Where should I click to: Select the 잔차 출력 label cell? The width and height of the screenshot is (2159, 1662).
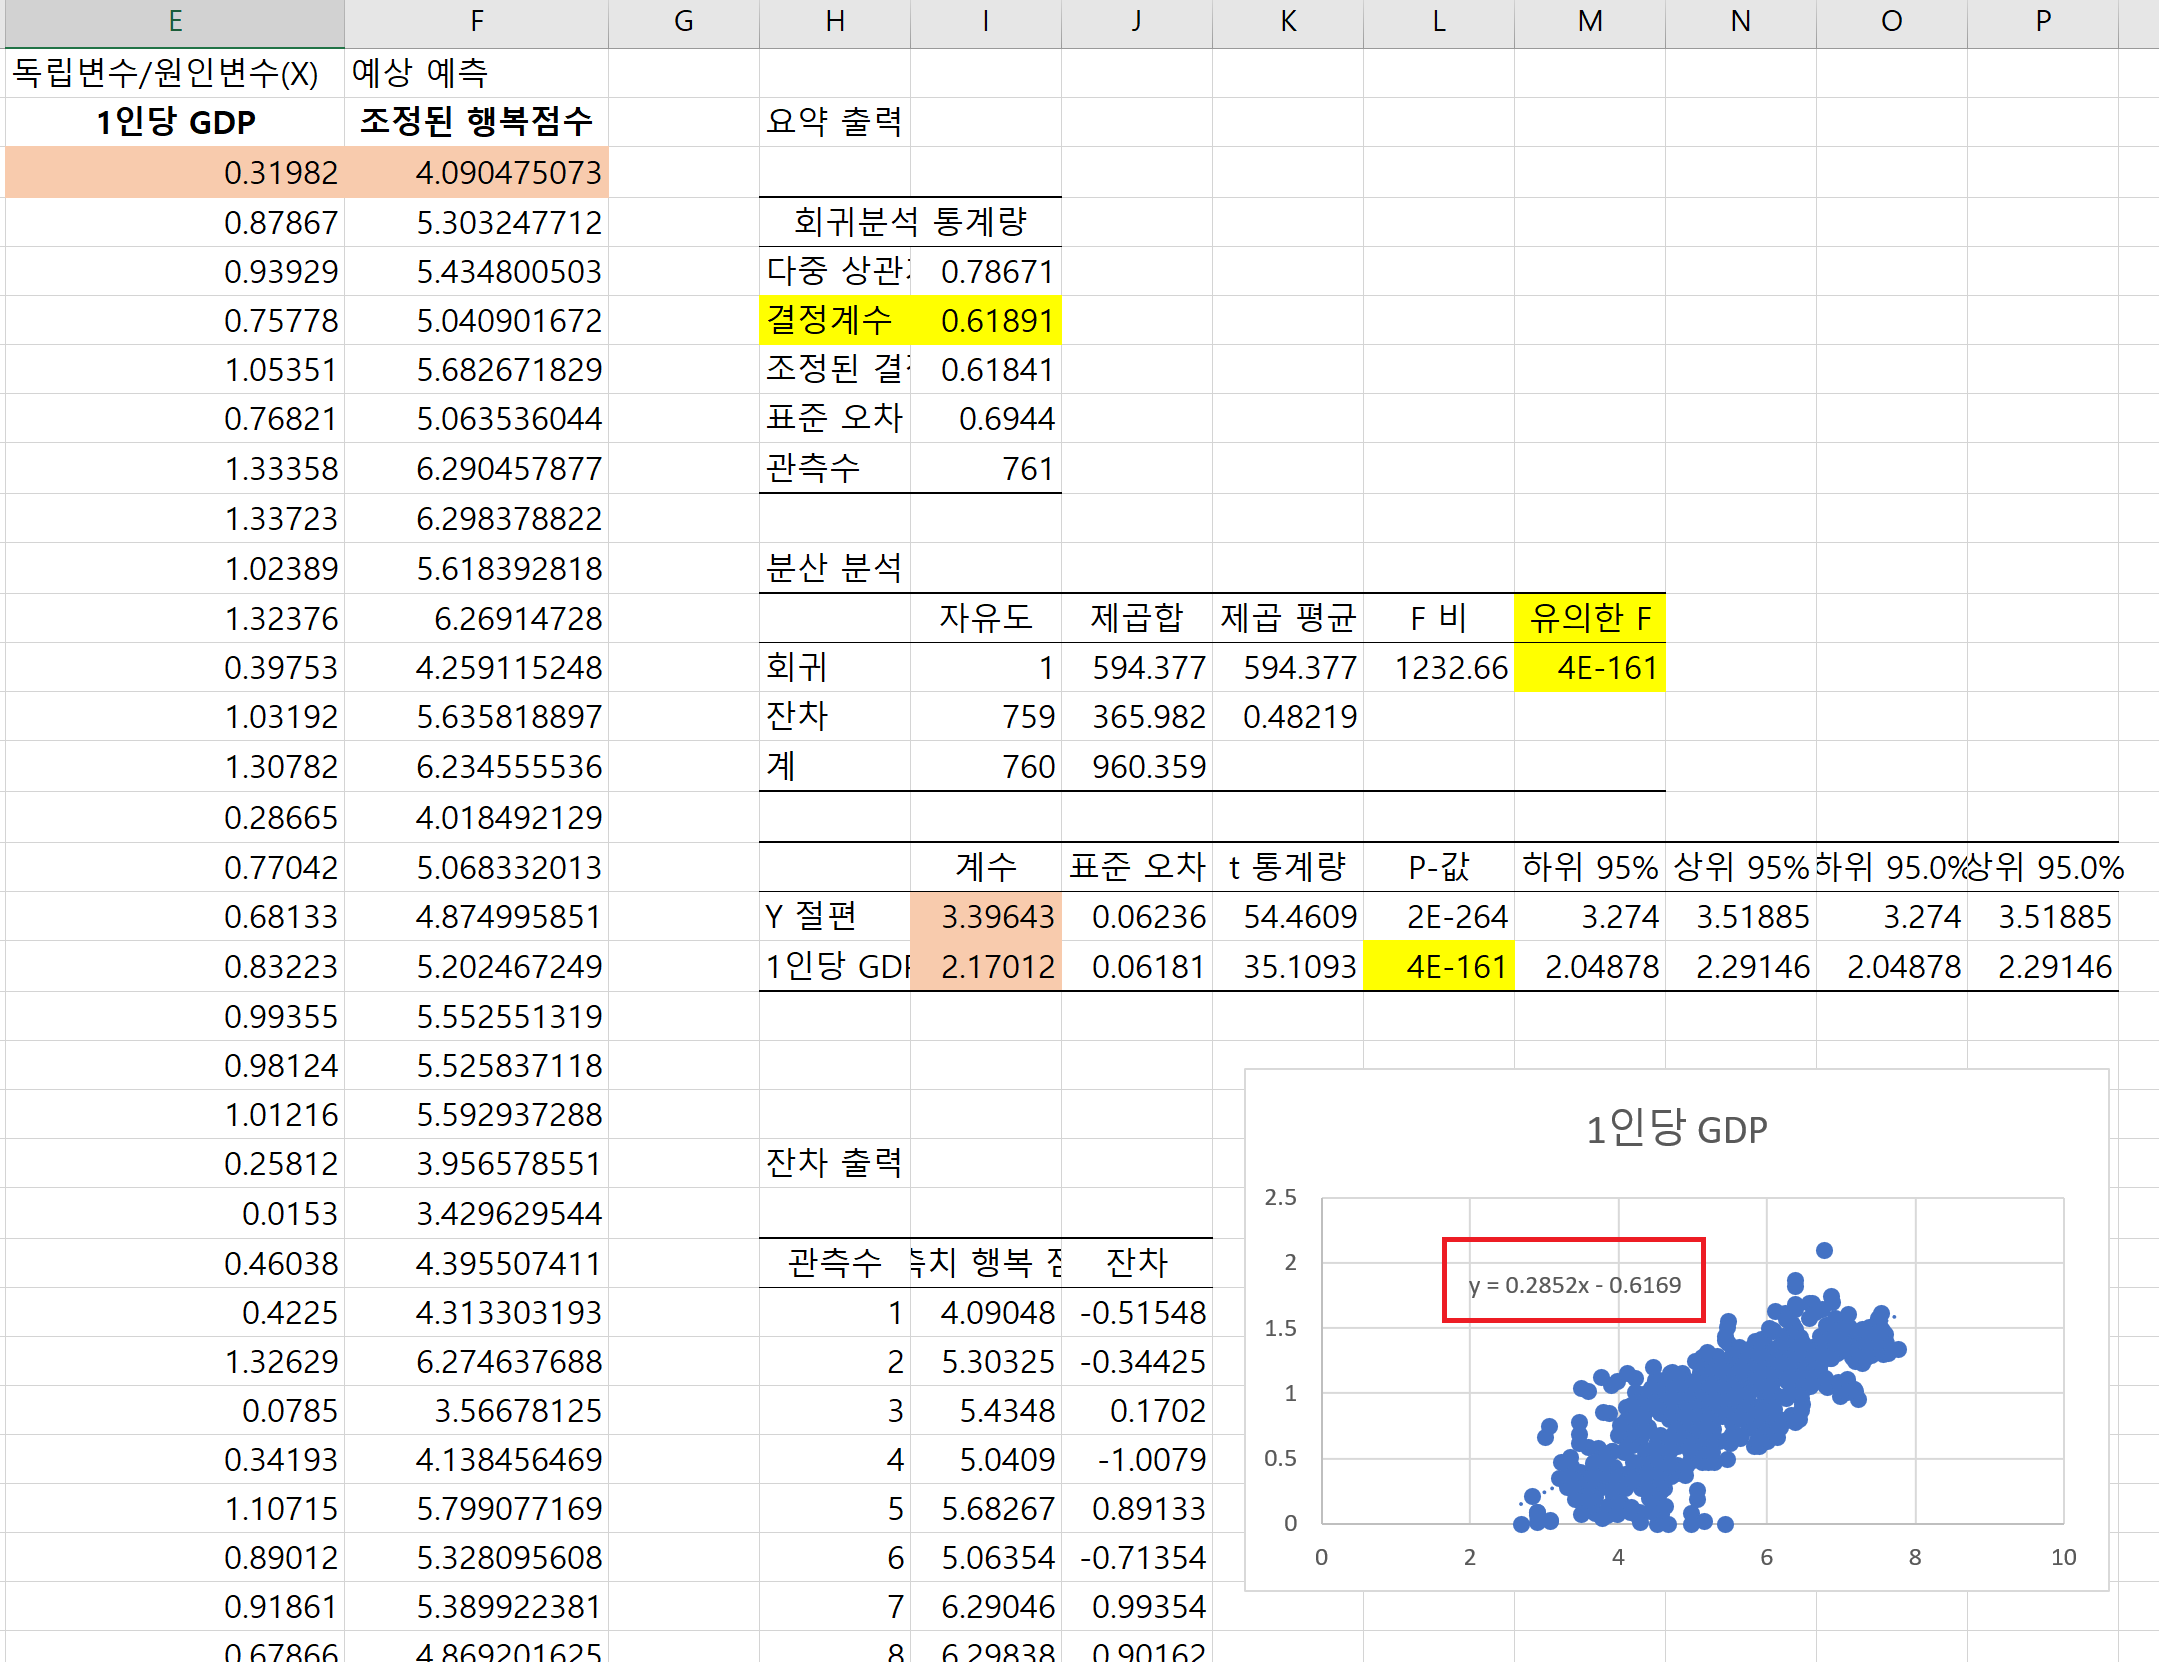834,1163
